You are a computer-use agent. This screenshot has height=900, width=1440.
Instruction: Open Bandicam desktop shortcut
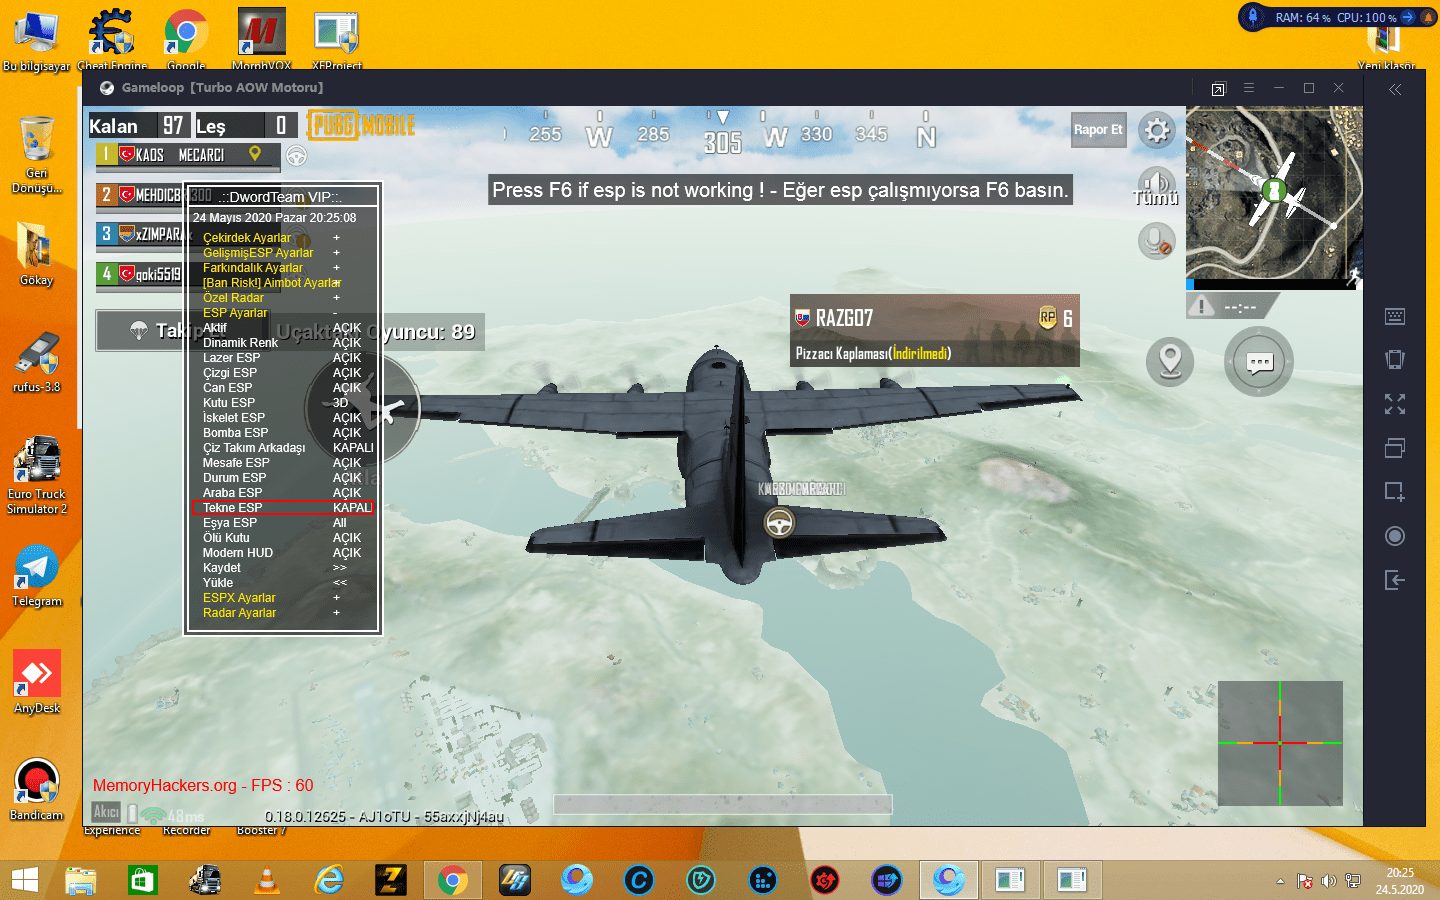37,789
